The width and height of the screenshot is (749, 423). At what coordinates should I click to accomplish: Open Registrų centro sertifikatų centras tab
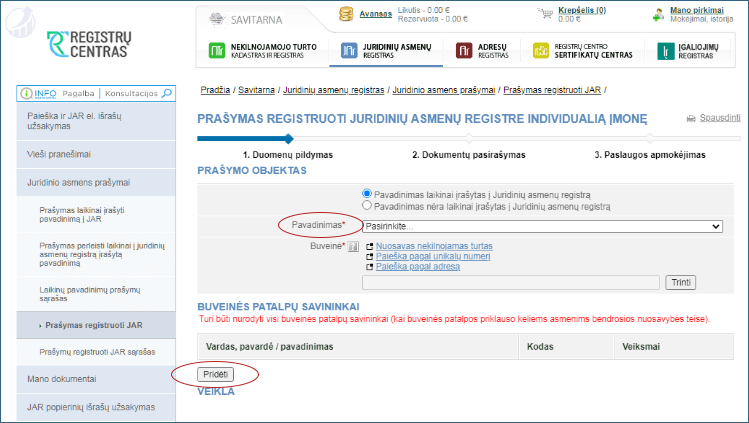click(583, 51)
